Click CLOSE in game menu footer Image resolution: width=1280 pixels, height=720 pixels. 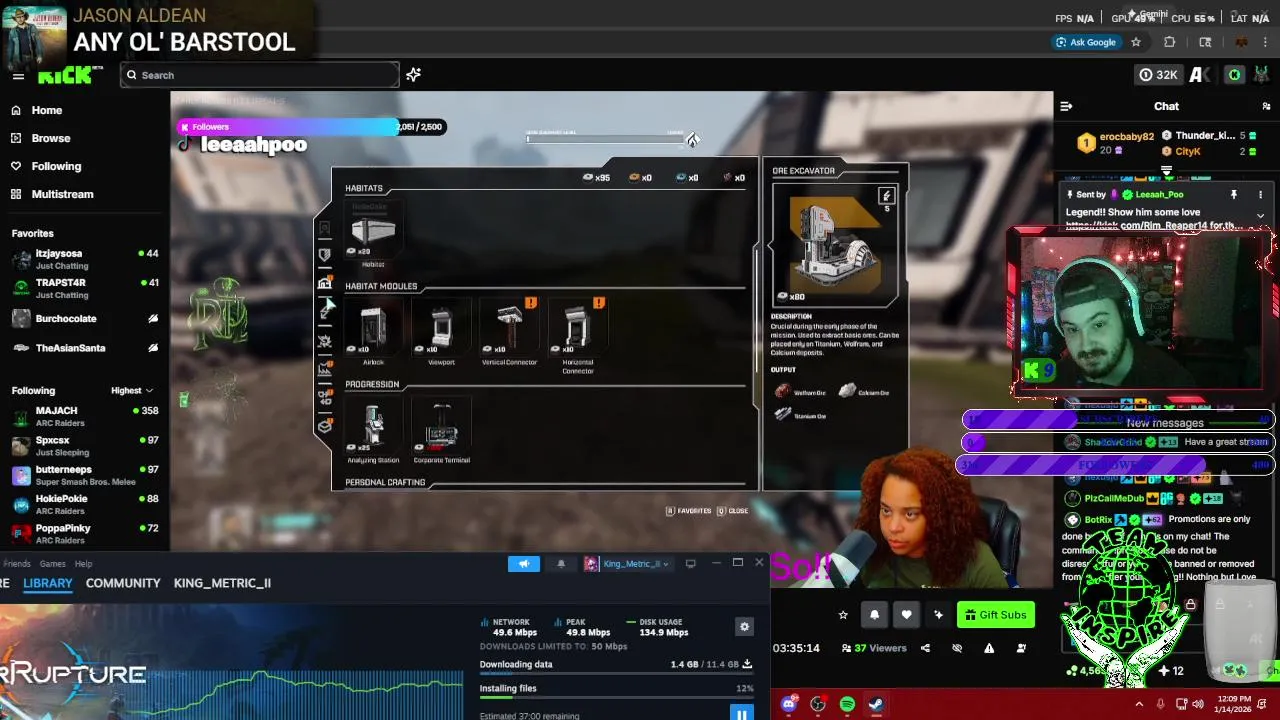pos(733,511)
